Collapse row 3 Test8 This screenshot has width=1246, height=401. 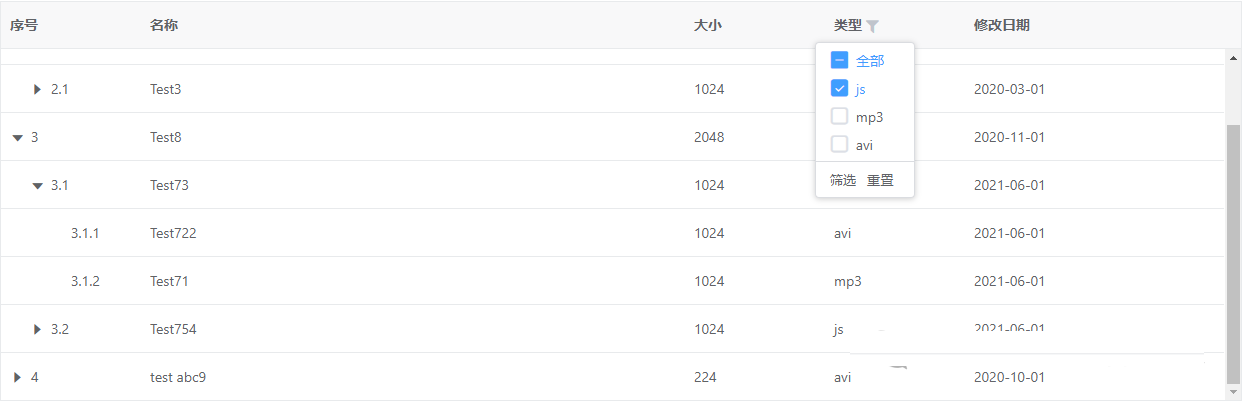click(x=18, y=137)
